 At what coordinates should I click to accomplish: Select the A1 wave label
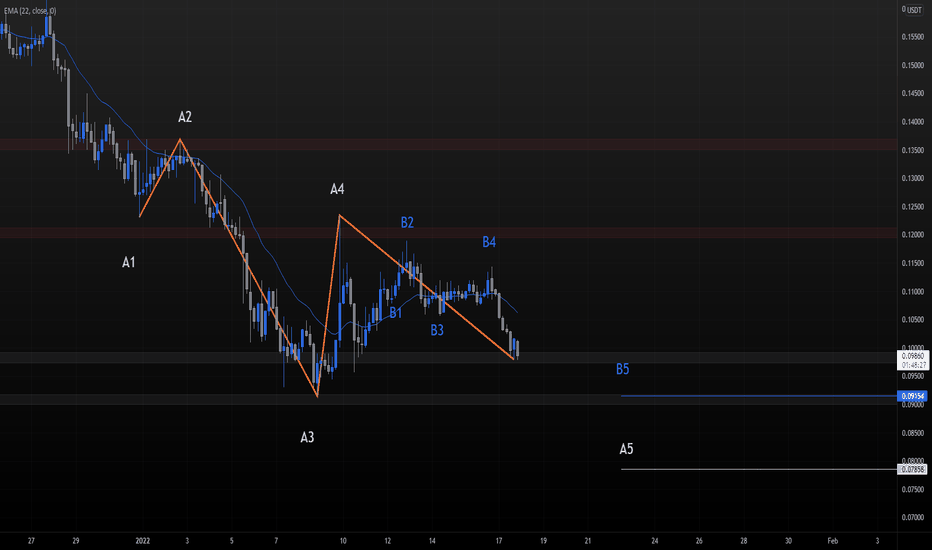click(128, 262)
